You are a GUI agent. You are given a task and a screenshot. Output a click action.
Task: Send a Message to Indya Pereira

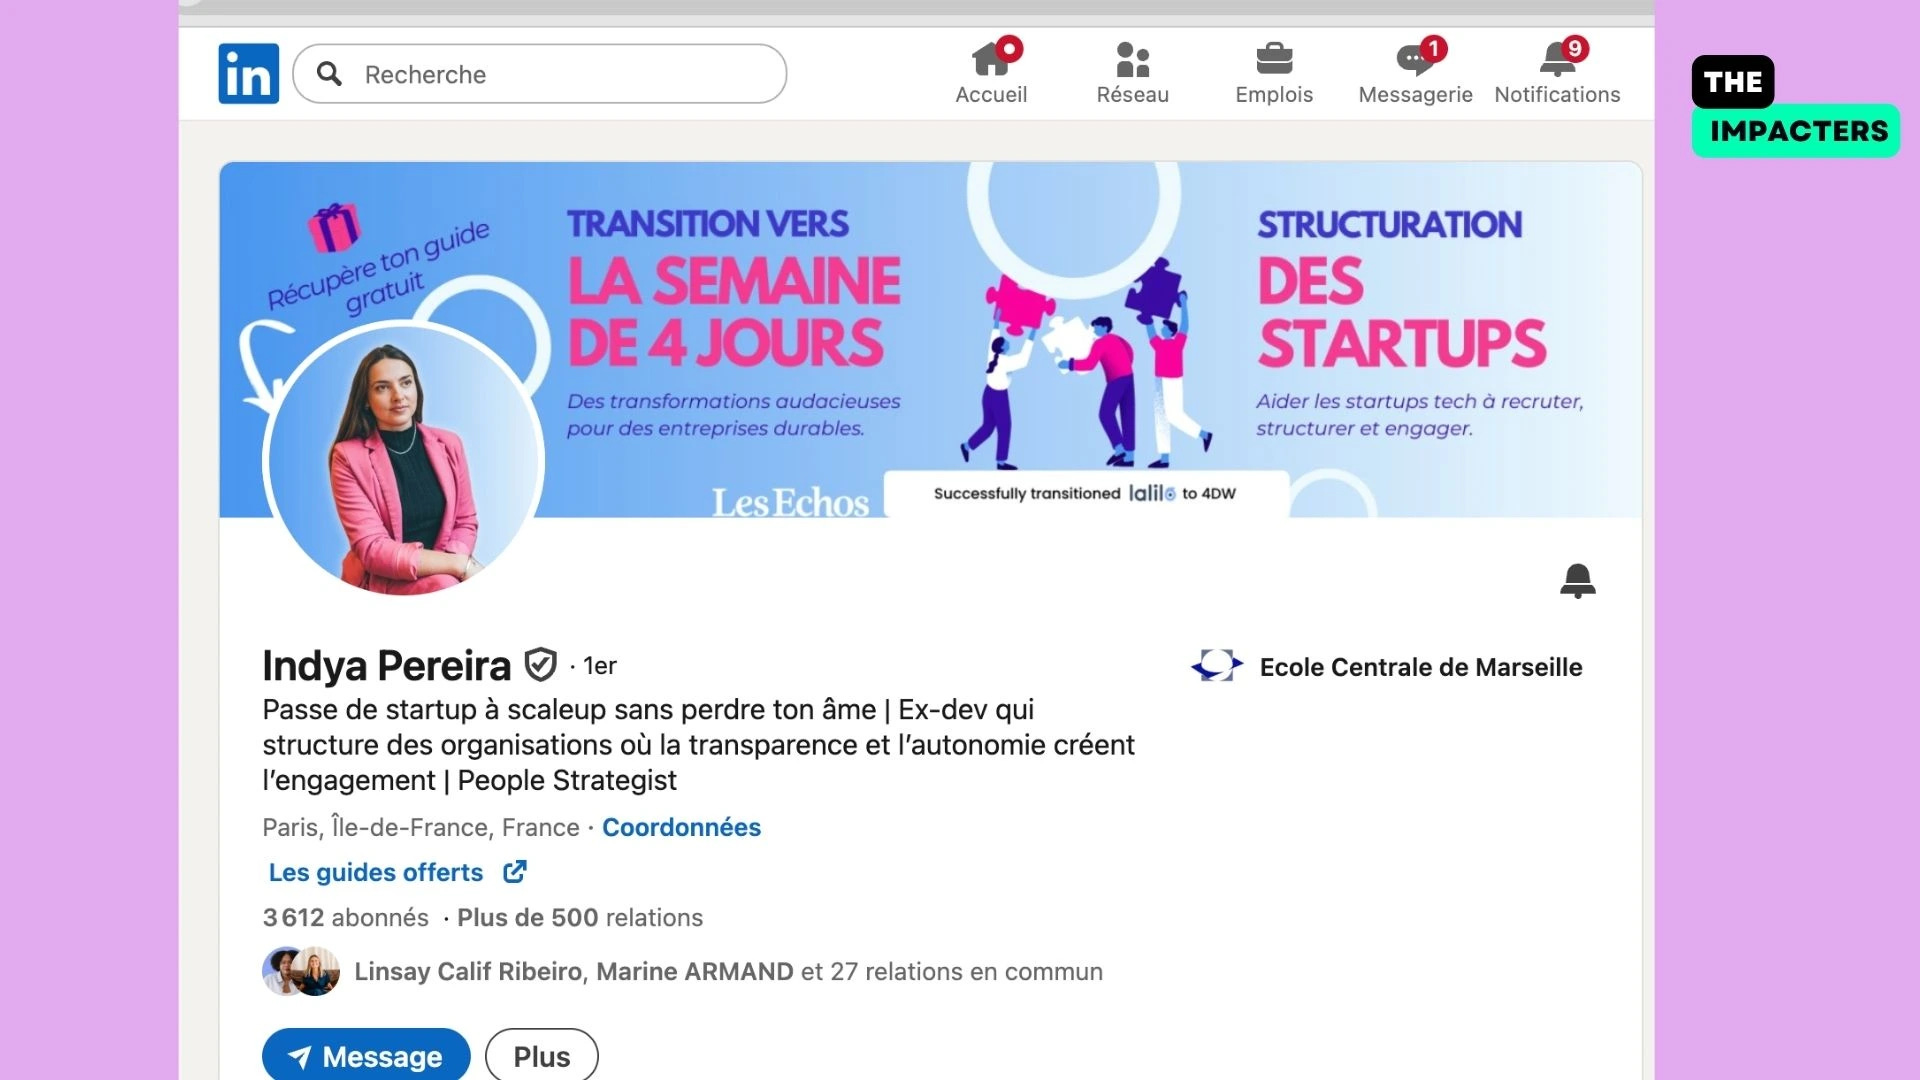click(x=366, y=1055)
